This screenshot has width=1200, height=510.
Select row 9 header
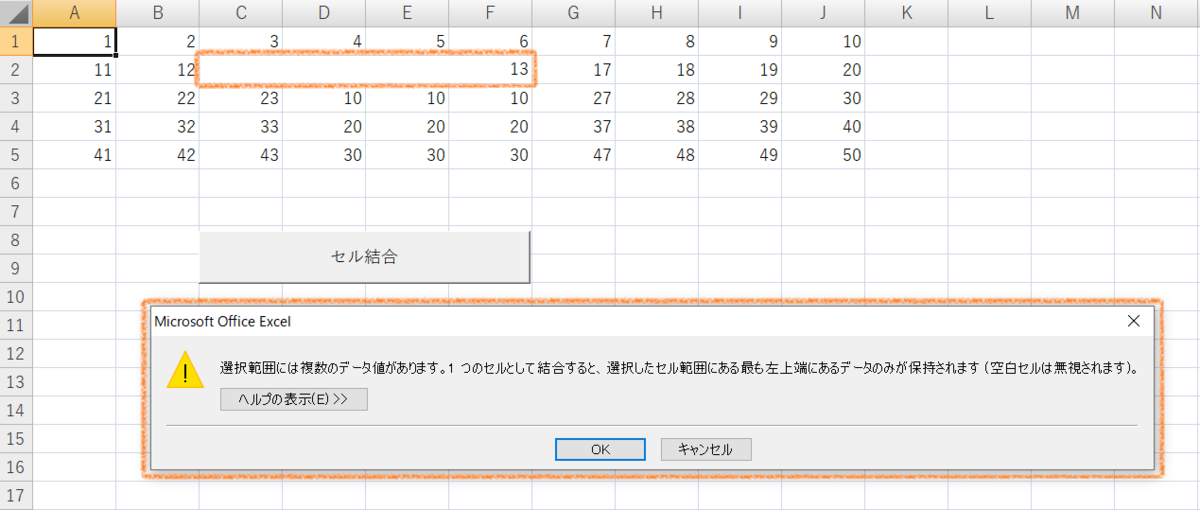(x=16, y=268)
